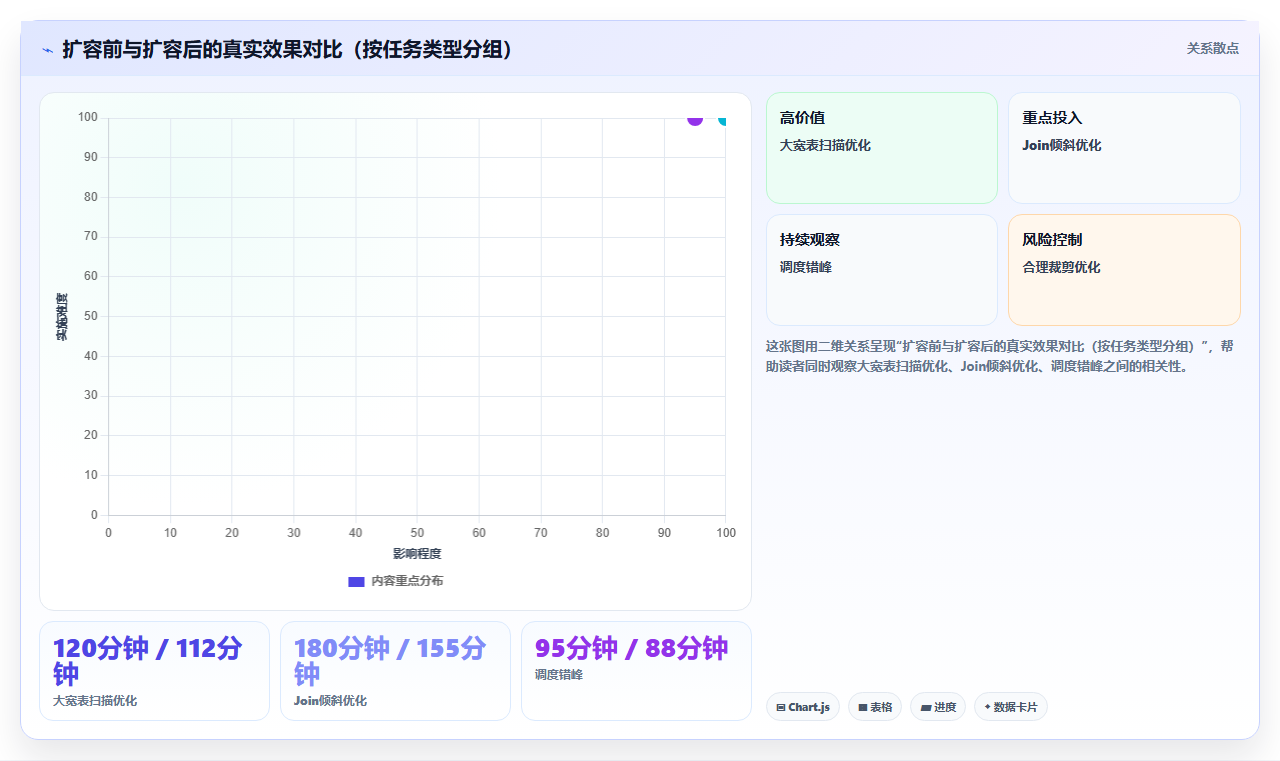1280x761 pixels.
Task: Click the 影响程度 x-axis title
Action: 417,554
